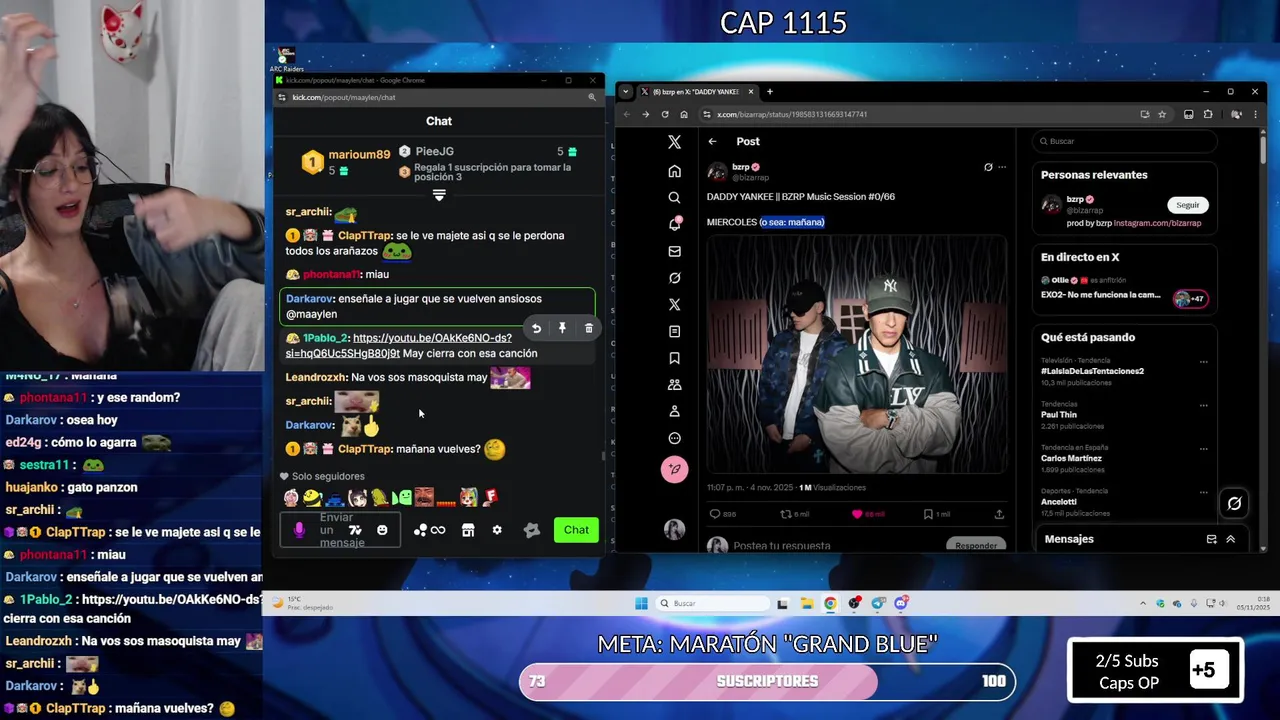This screenshot has height=720, width=1280.
Task: Open Grok icon in X sidebar
Action: (x=674, y=278)
